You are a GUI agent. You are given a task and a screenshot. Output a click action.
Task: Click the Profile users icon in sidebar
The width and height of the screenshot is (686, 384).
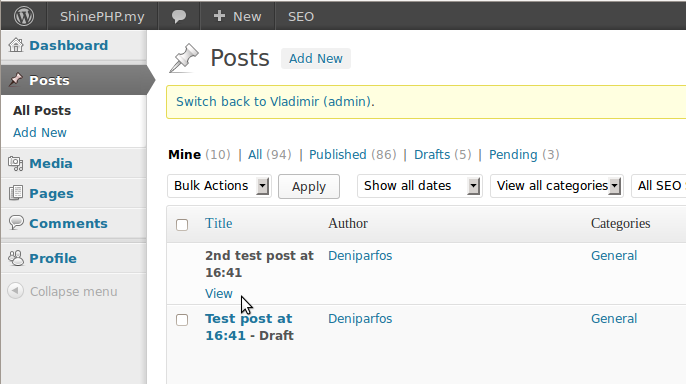[16, 258]
